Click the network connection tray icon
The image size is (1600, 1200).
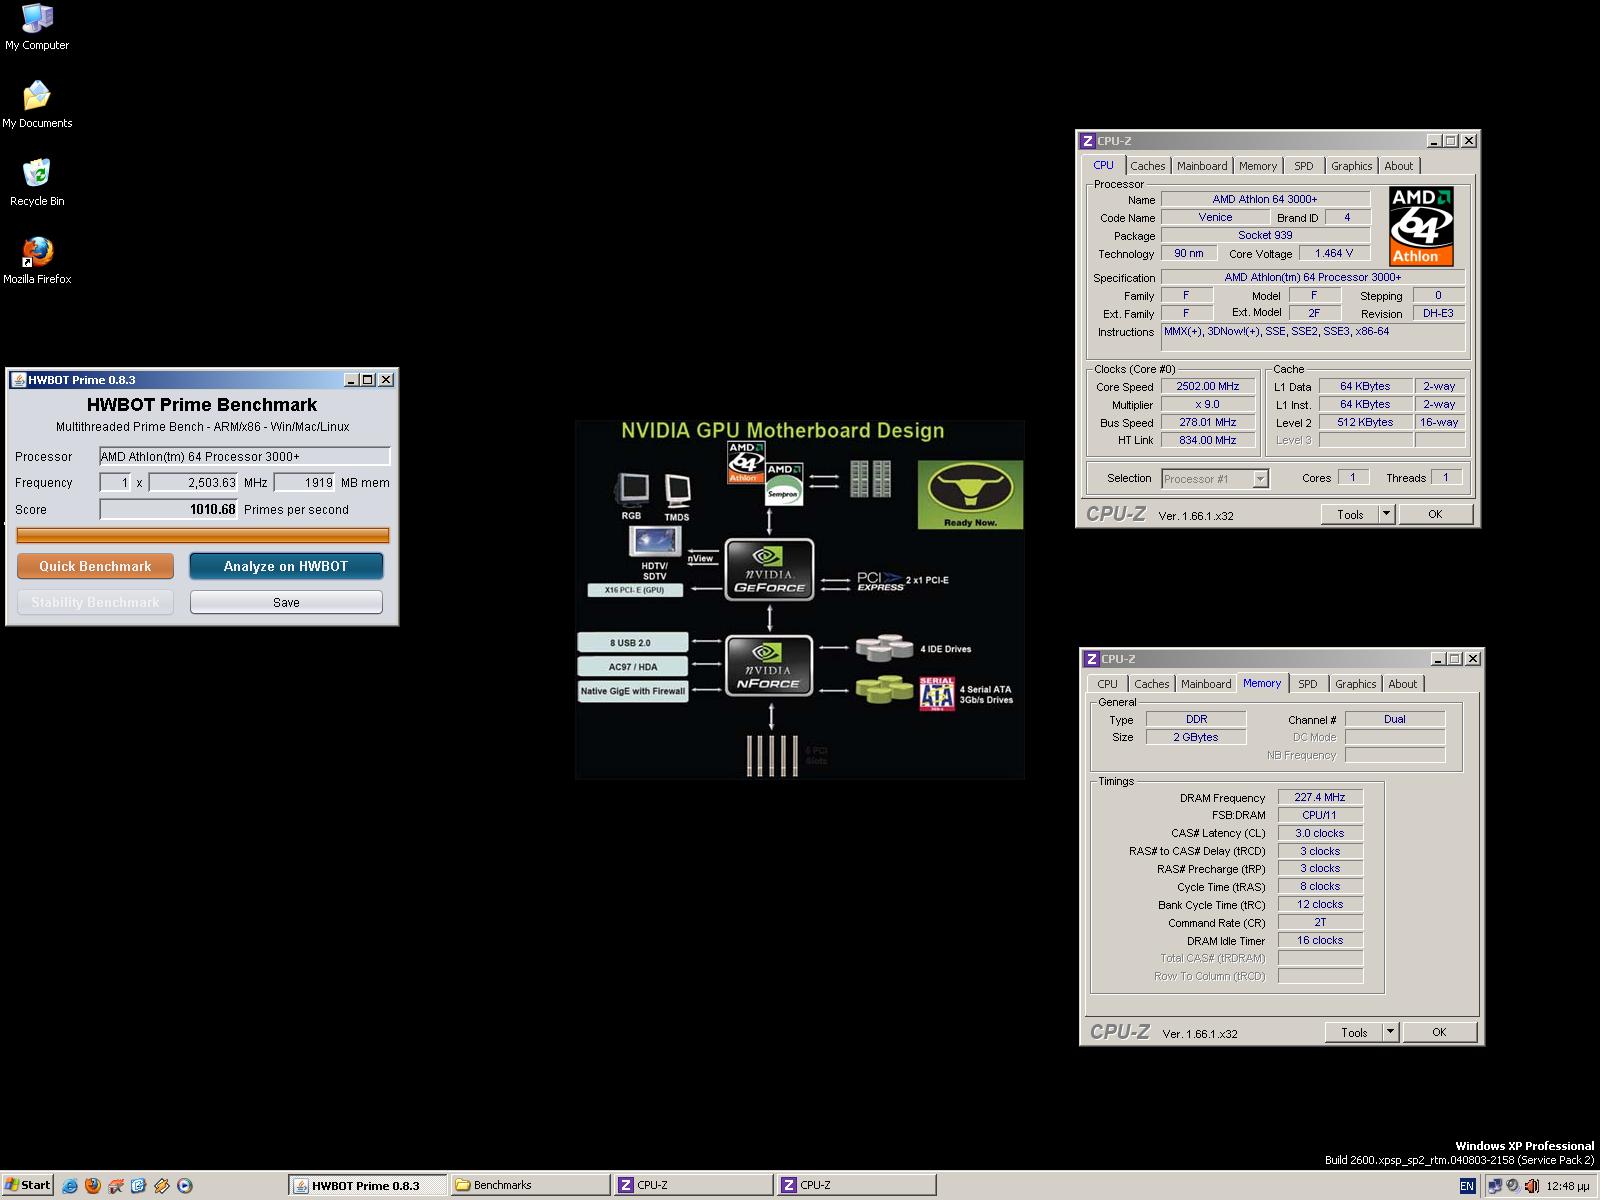click(1494, 1186)
